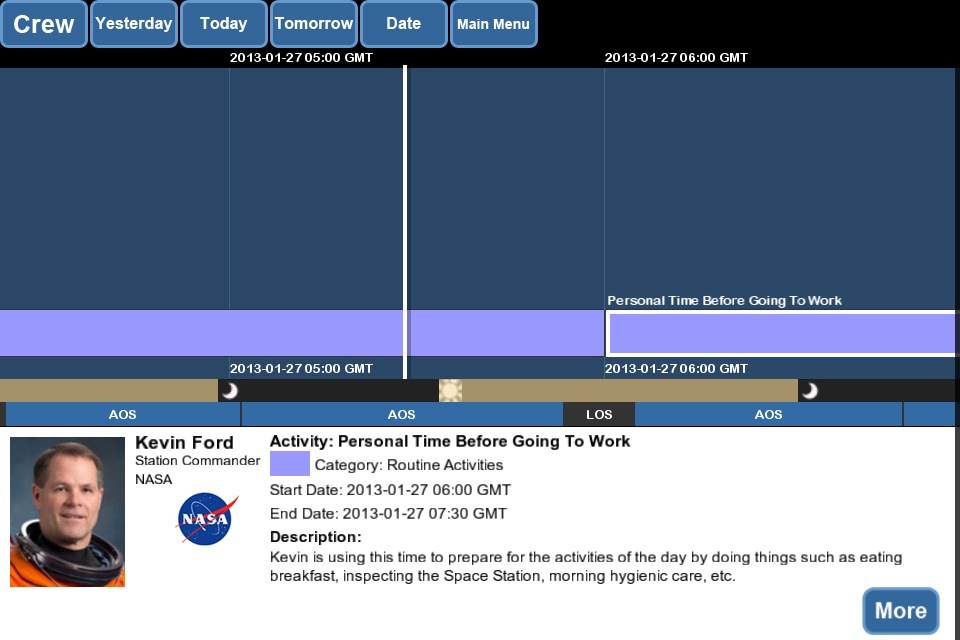The image size is (960, 640).
Task: Click the top 06:00 GMT time label
Action: (x=676, y=58)
